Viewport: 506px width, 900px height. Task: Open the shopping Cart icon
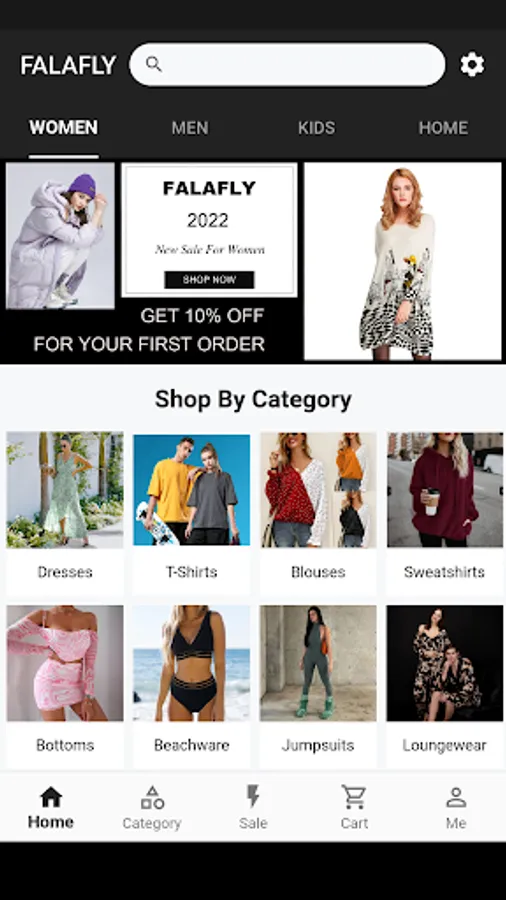354,797
